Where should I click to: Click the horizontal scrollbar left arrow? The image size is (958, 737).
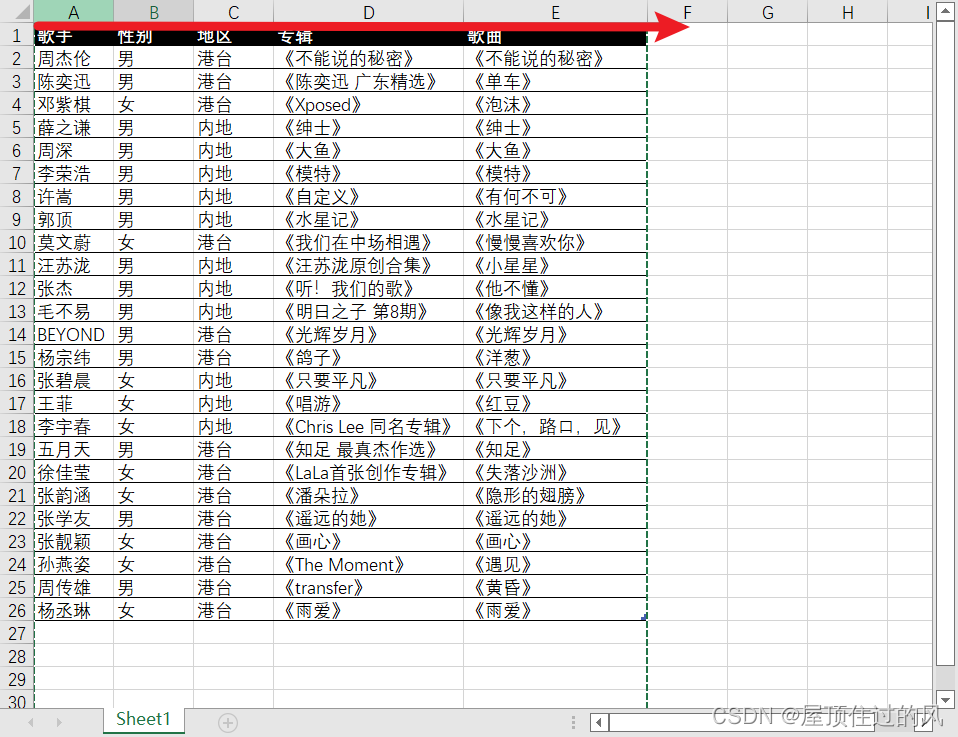pyautogui.click(x=599, y=723)
